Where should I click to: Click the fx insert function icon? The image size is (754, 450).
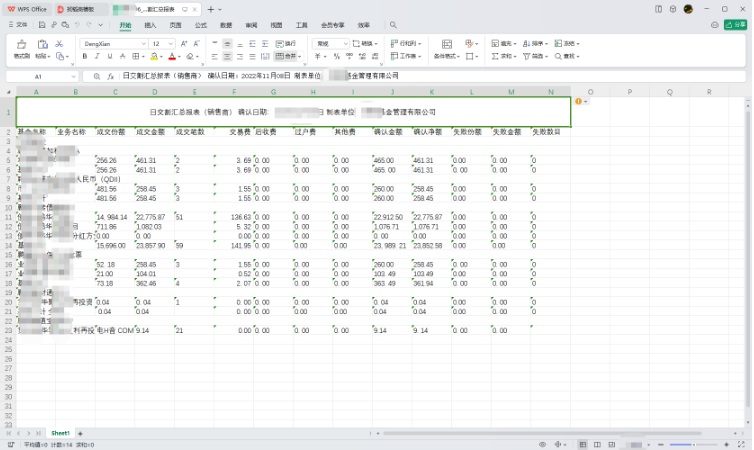111,76
